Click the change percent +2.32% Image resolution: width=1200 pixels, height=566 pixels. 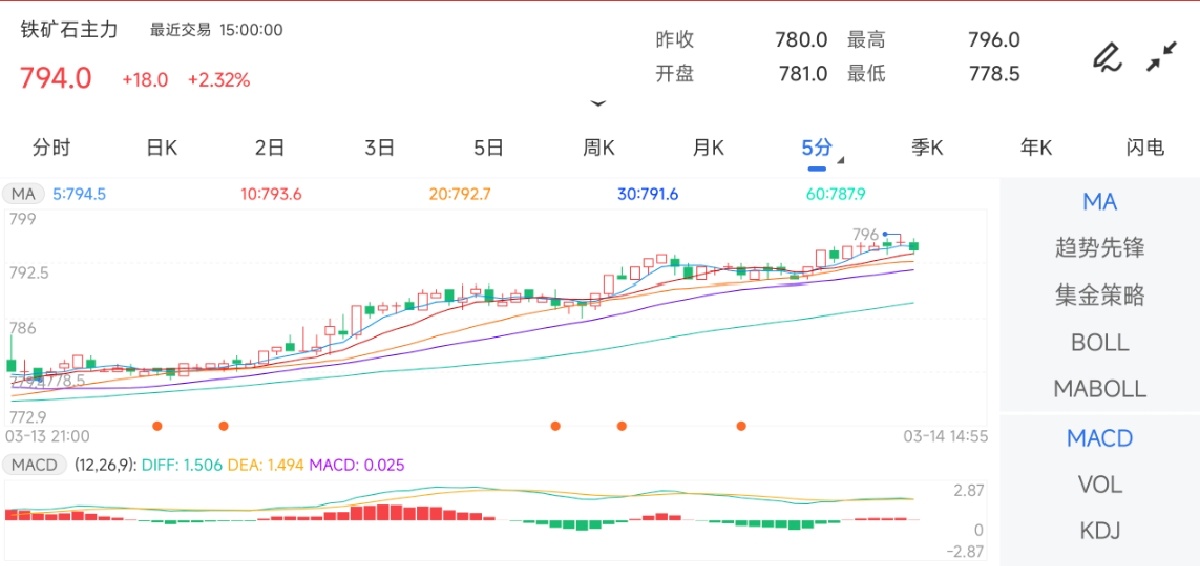pos(219,80)
